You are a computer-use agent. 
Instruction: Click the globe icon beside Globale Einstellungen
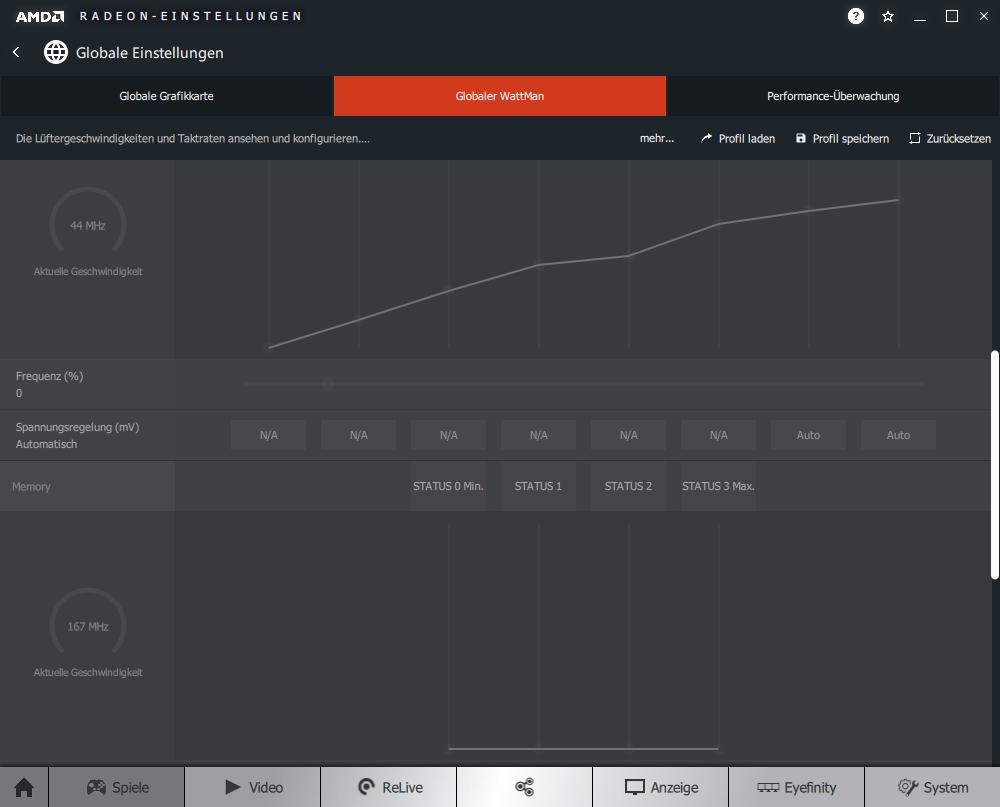point(55,52)
